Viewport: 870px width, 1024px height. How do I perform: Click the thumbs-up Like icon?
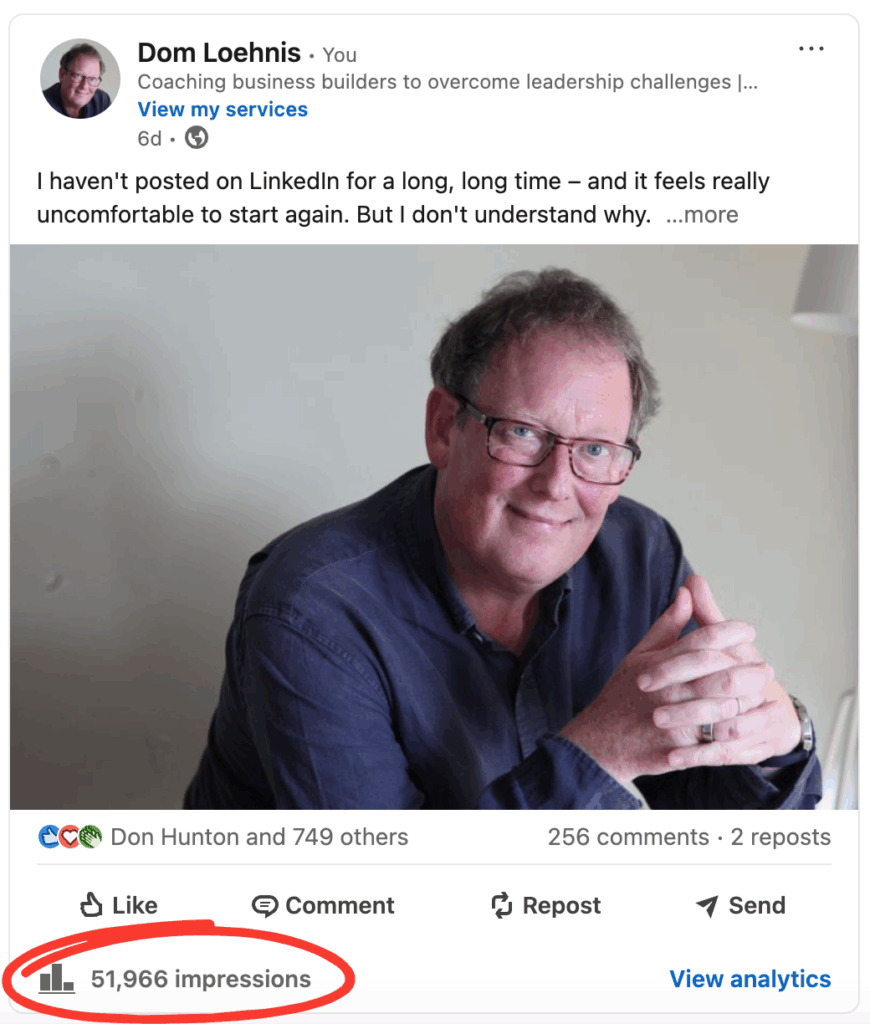click(91, 905)
